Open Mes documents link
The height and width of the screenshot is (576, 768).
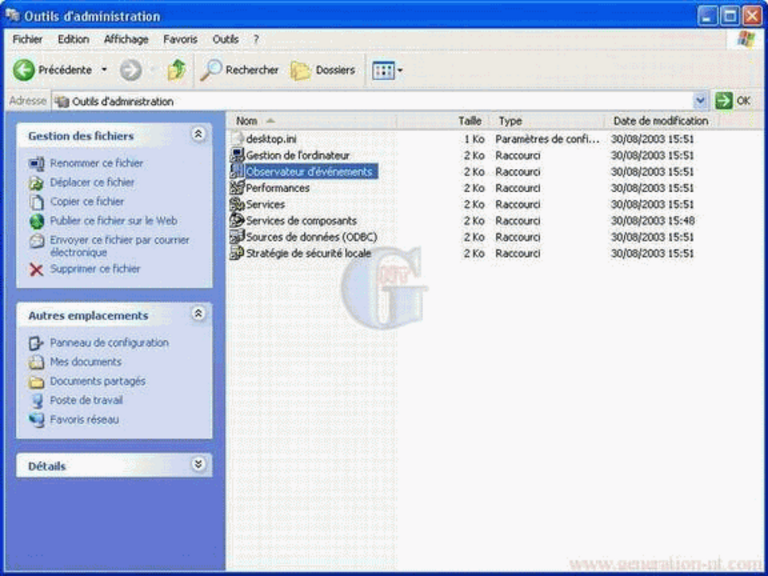click(x=86, y=361)
